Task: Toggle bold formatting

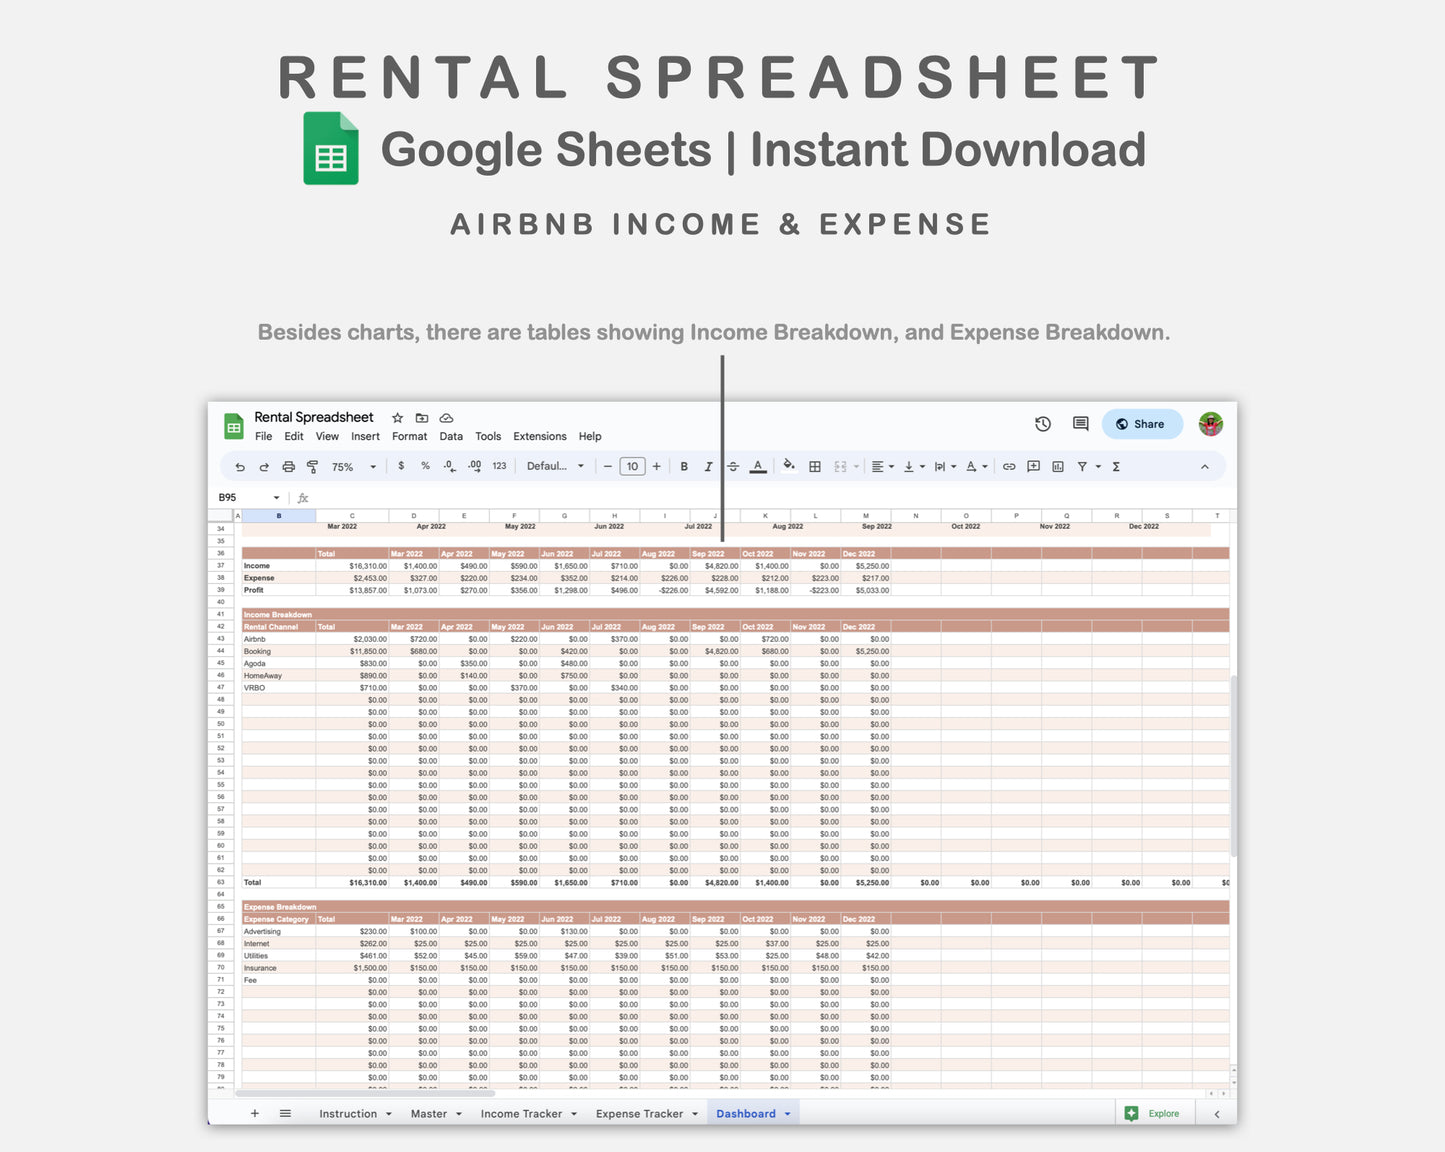Action: pos(684,466)
